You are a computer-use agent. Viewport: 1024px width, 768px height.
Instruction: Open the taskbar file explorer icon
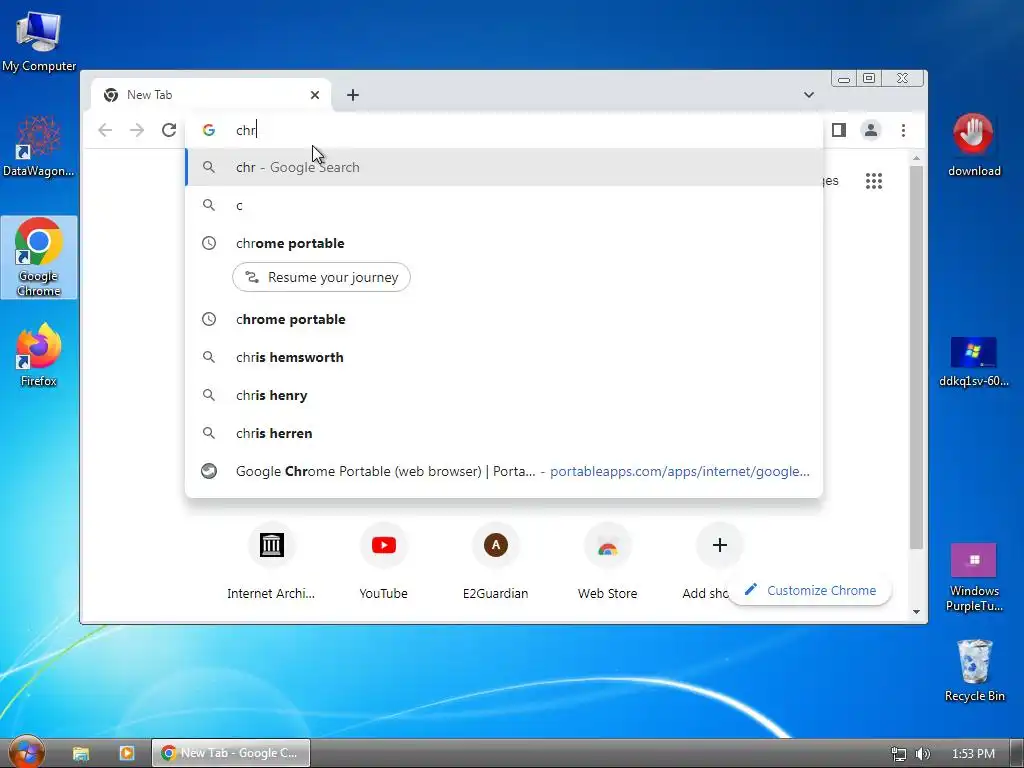[x=80, y=753]
